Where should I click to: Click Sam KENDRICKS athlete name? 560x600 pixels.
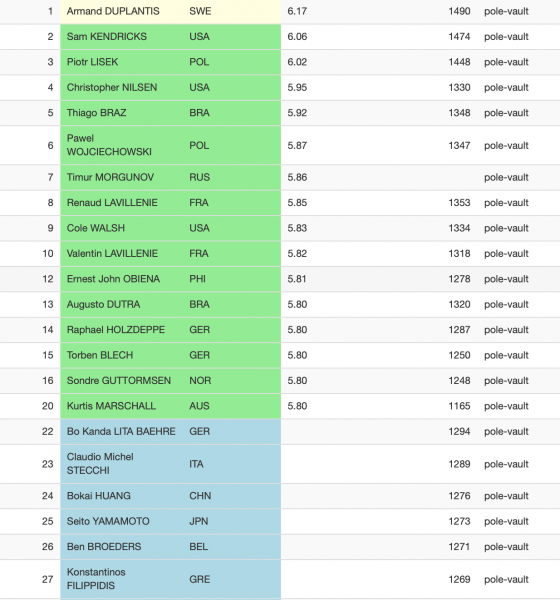(107, 37)
